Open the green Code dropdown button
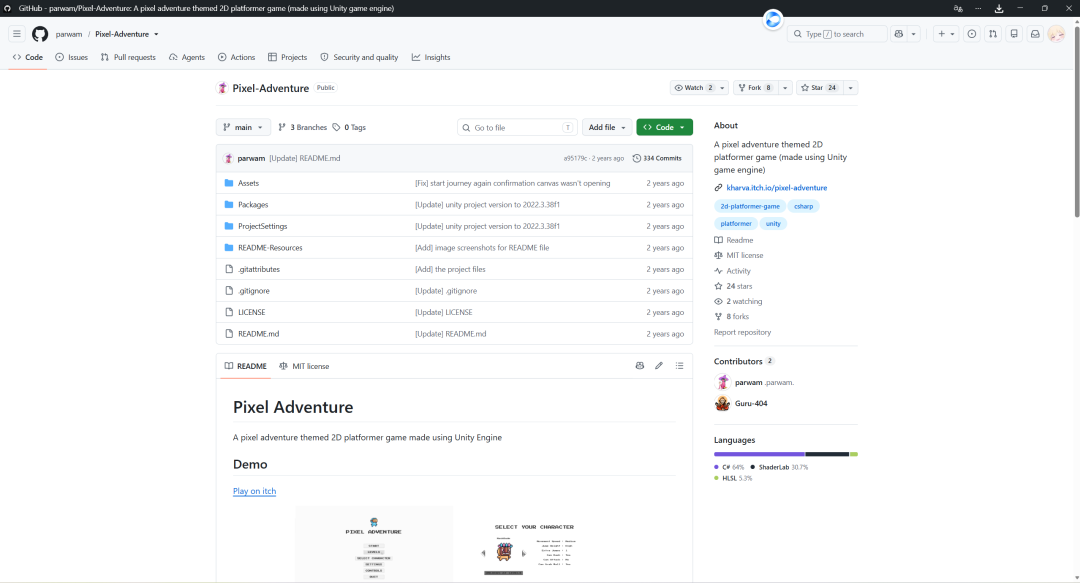The width and height of the screenshot is (1080, 583). tap(665, 127)
